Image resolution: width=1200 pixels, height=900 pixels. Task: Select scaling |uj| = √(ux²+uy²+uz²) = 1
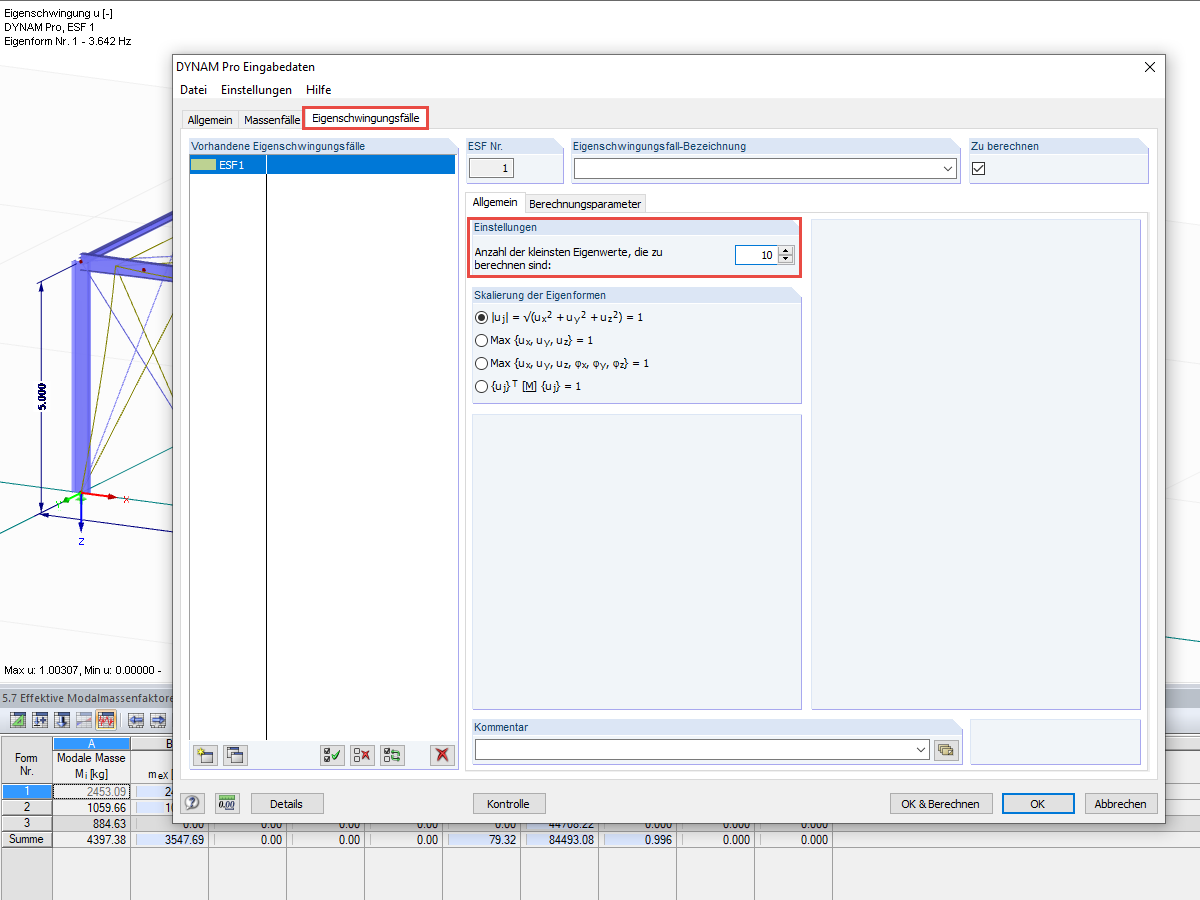click(482, 317)
